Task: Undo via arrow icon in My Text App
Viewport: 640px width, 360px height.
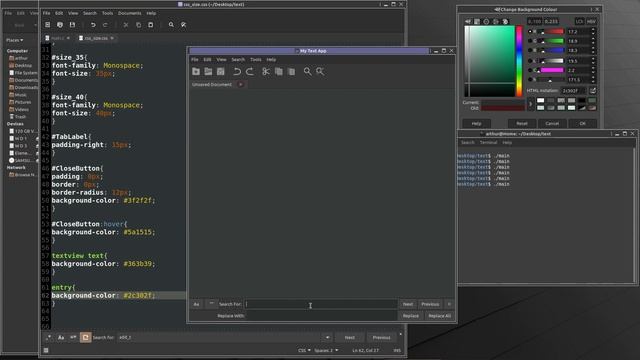Action: click(237, 71)
